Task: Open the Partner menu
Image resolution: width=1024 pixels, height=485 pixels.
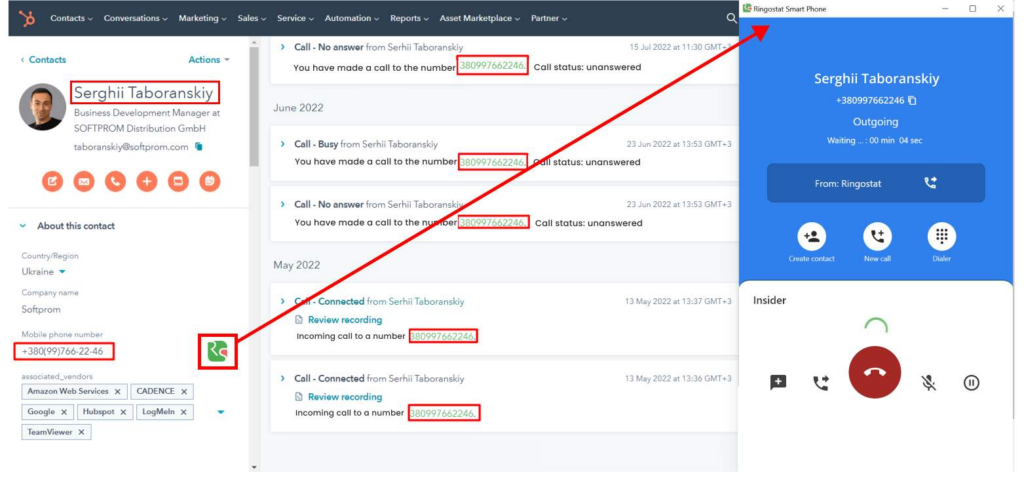Action: [549, 18]
